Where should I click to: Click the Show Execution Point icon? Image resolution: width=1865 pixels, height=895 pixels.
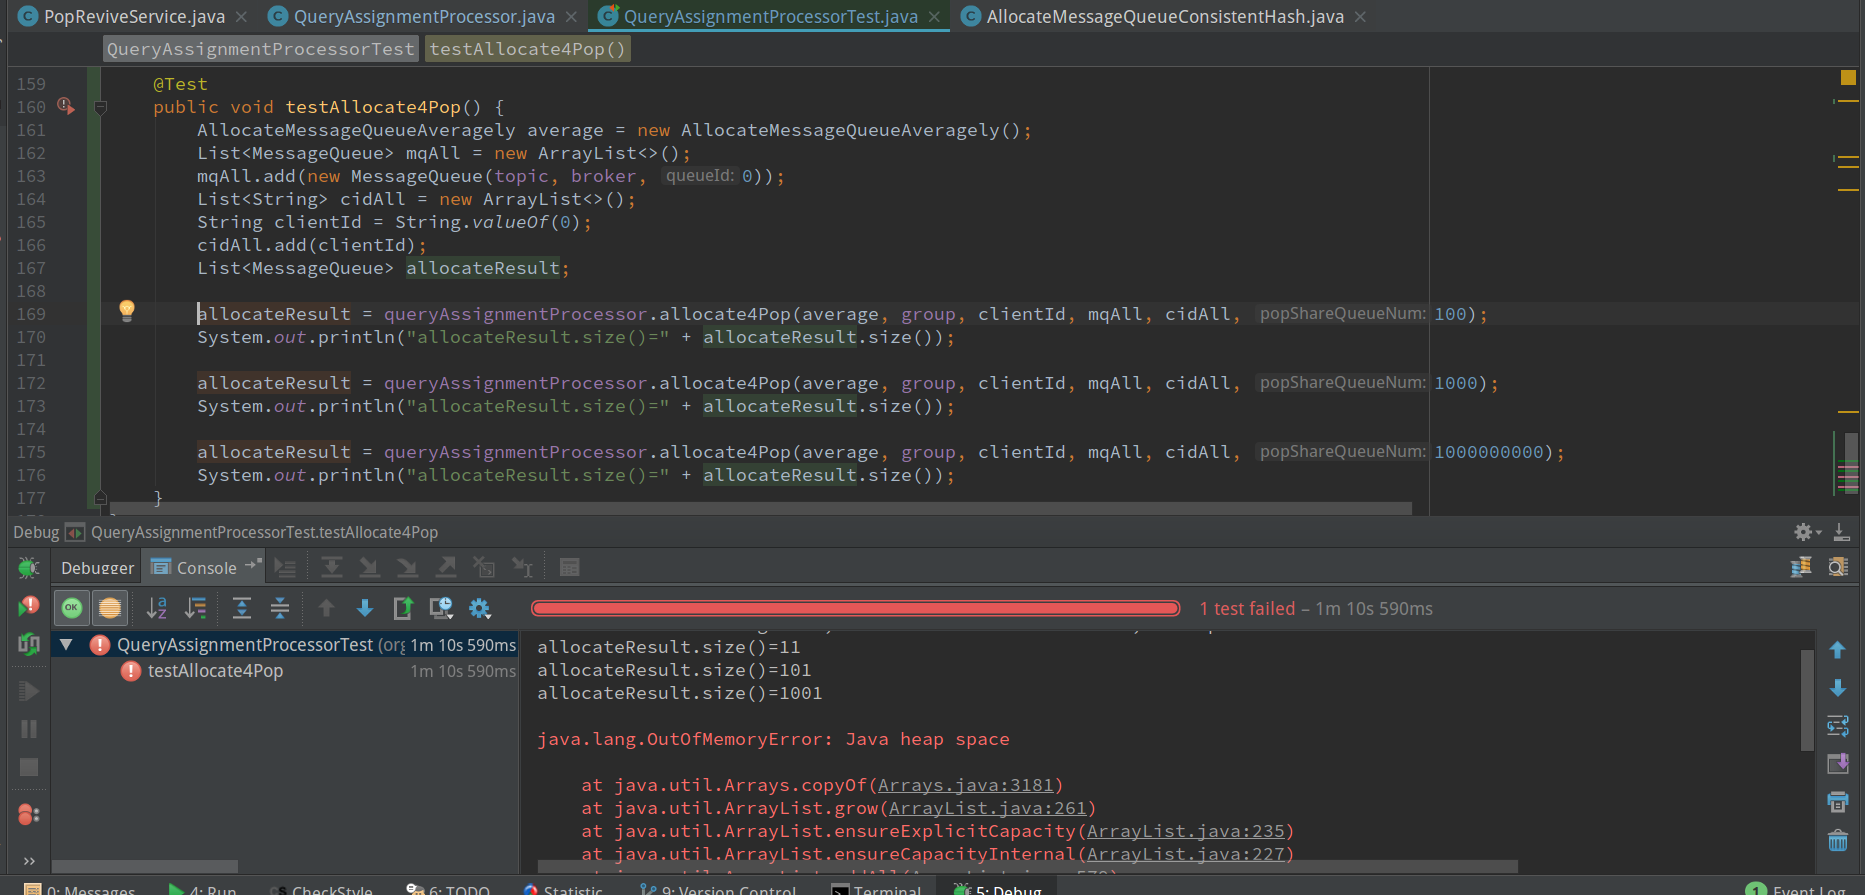(x=285, y=568)
